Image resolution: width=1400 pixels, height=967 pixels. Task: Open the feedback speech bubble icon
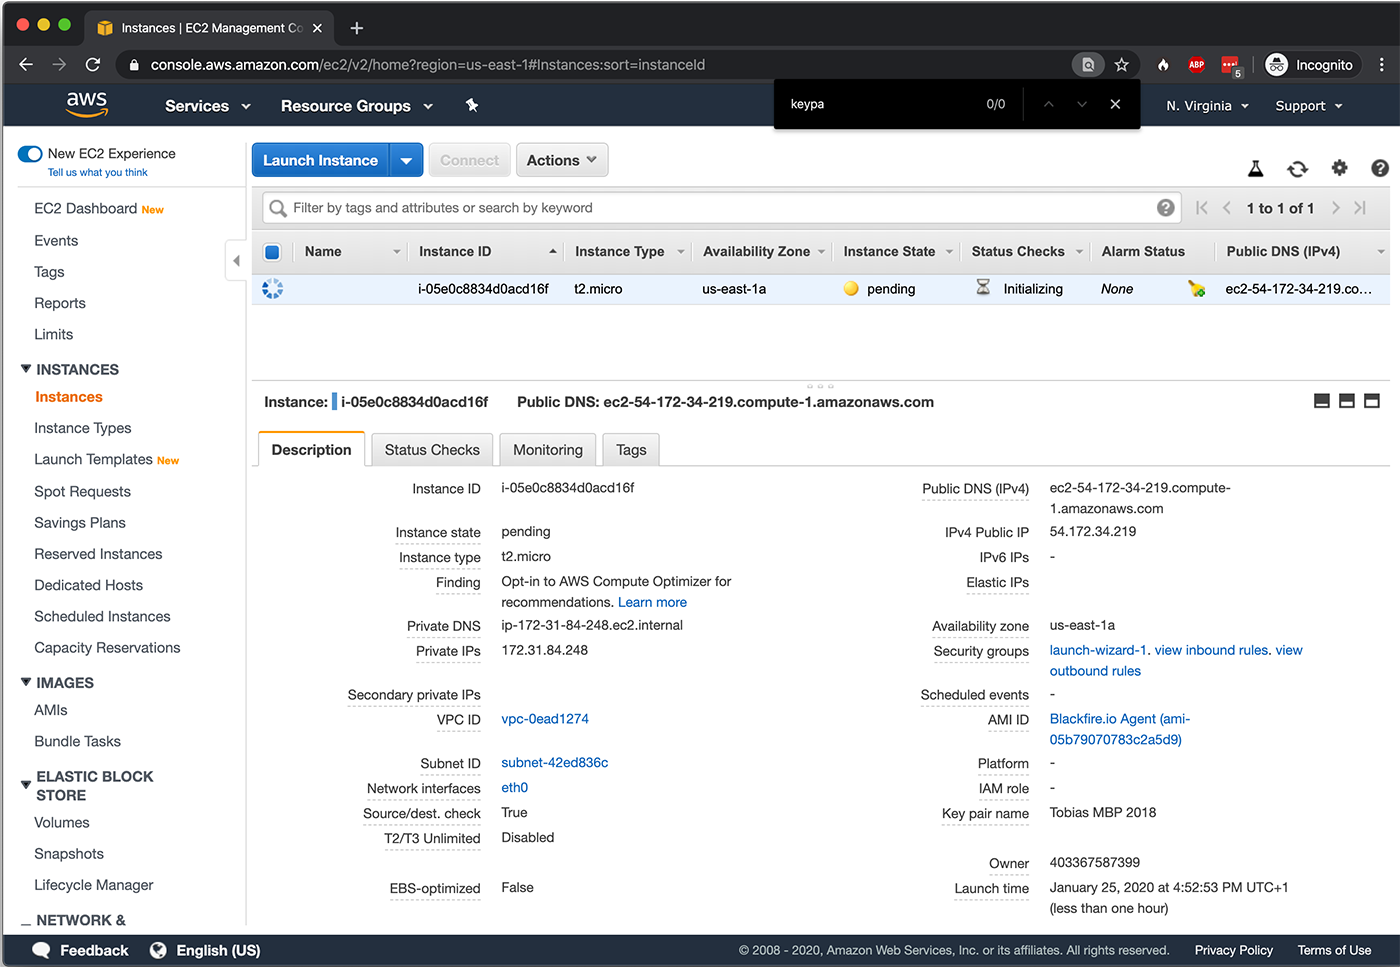pos(41,950)
